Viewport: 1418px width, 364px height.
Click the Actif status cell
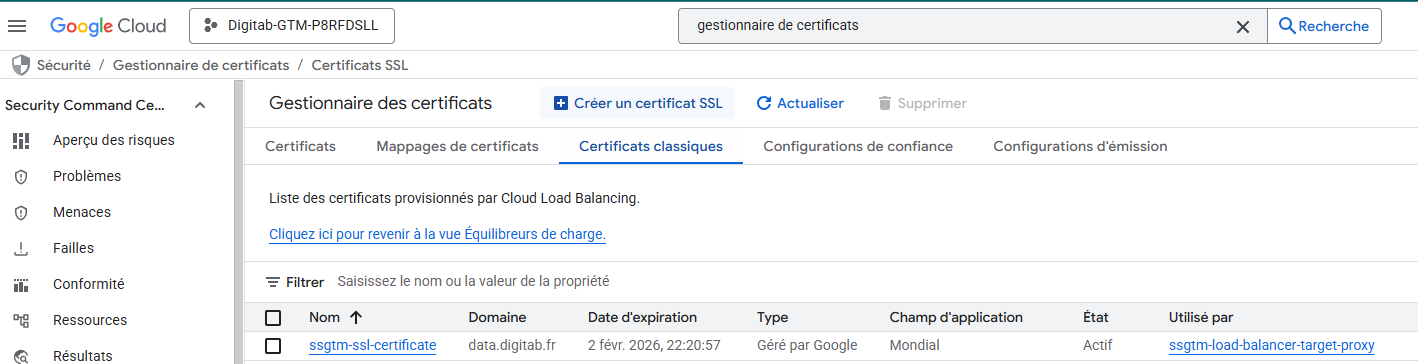coord(1098,345)
